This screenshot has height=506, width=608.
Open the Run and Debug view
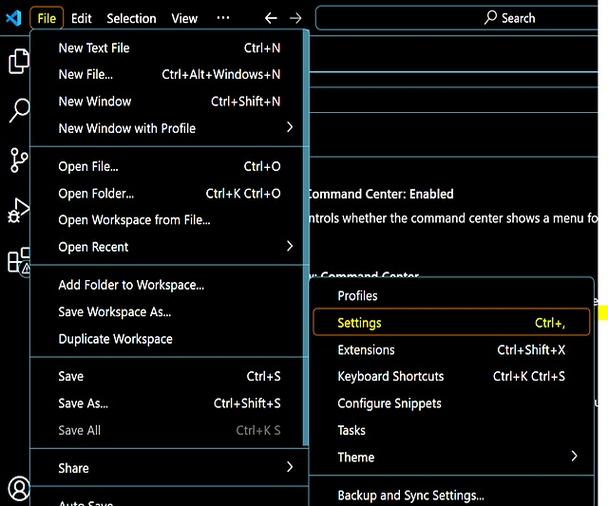point(19,210)
